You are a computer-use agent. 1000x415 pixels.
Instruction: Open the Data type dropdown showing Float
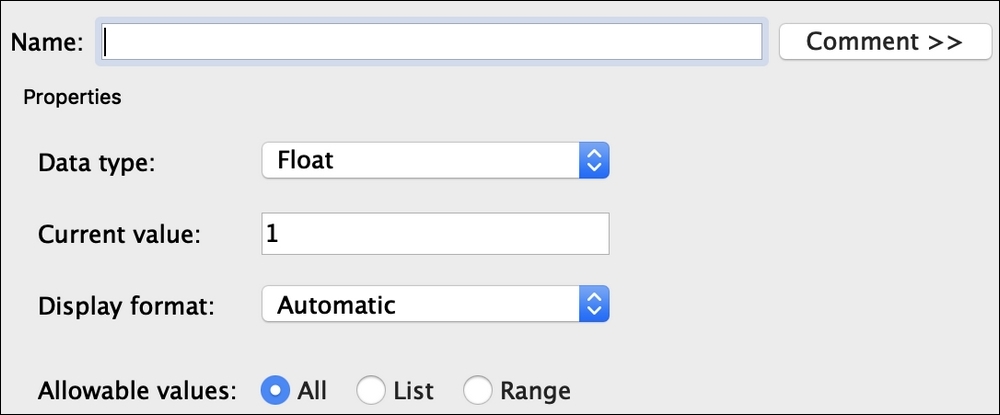pos(436,160)
